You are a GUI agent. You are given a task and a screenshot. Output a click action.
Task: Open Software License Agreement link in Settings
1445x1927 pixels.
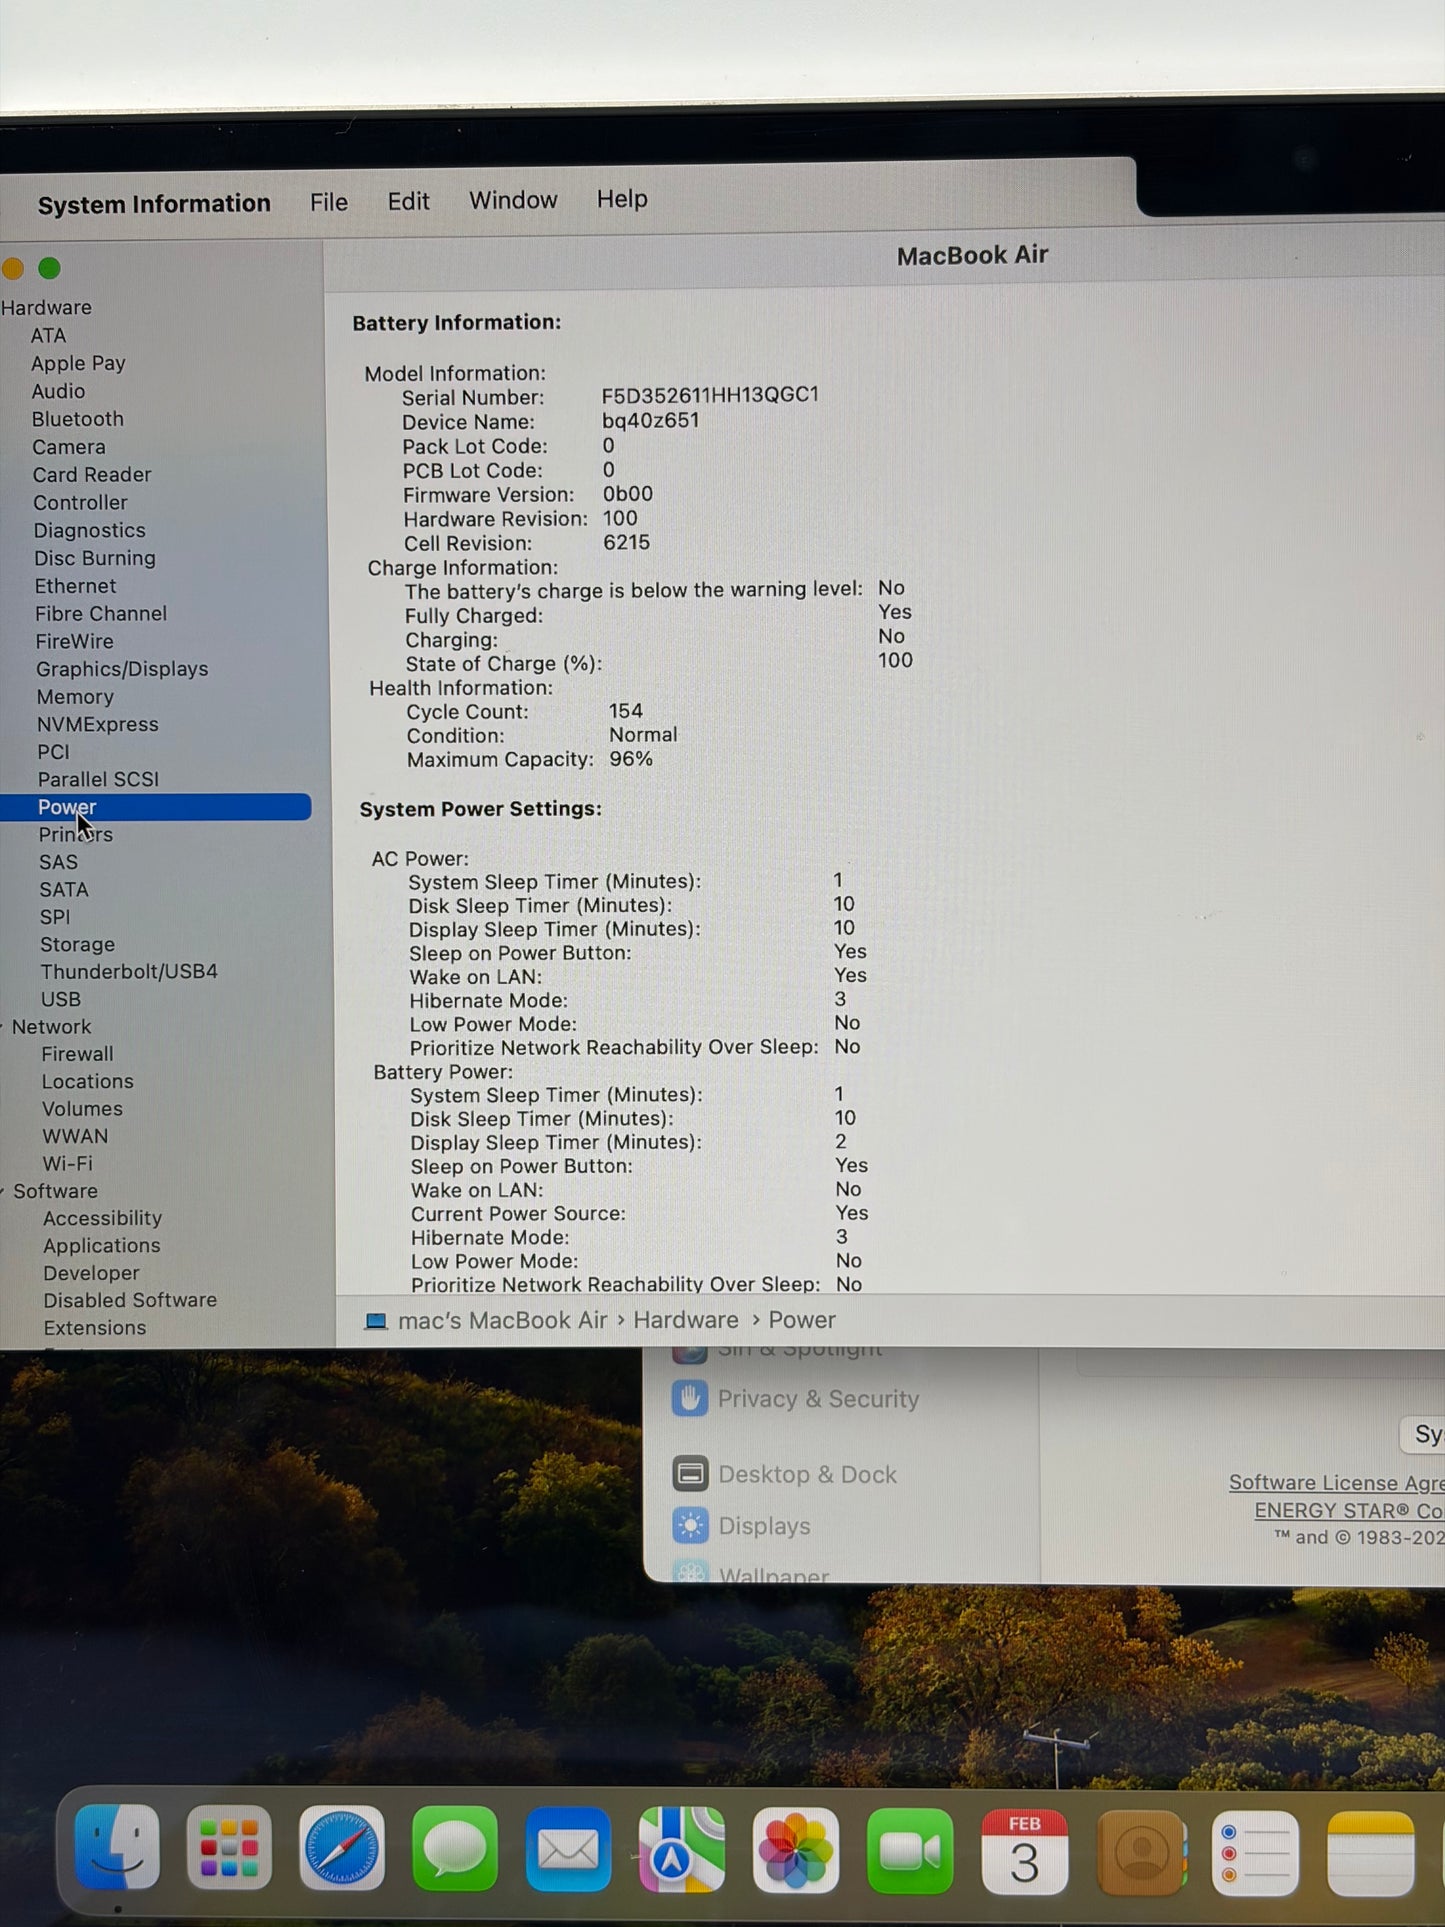coord(1336,1483)
